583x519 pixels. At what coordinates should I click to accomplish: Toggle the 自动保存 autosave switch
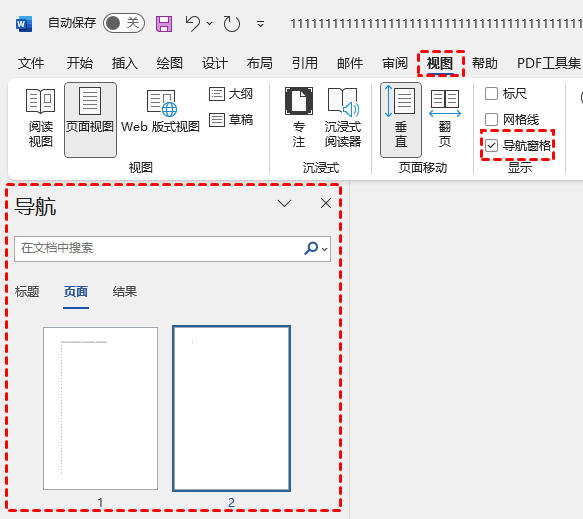pos(124,23)
